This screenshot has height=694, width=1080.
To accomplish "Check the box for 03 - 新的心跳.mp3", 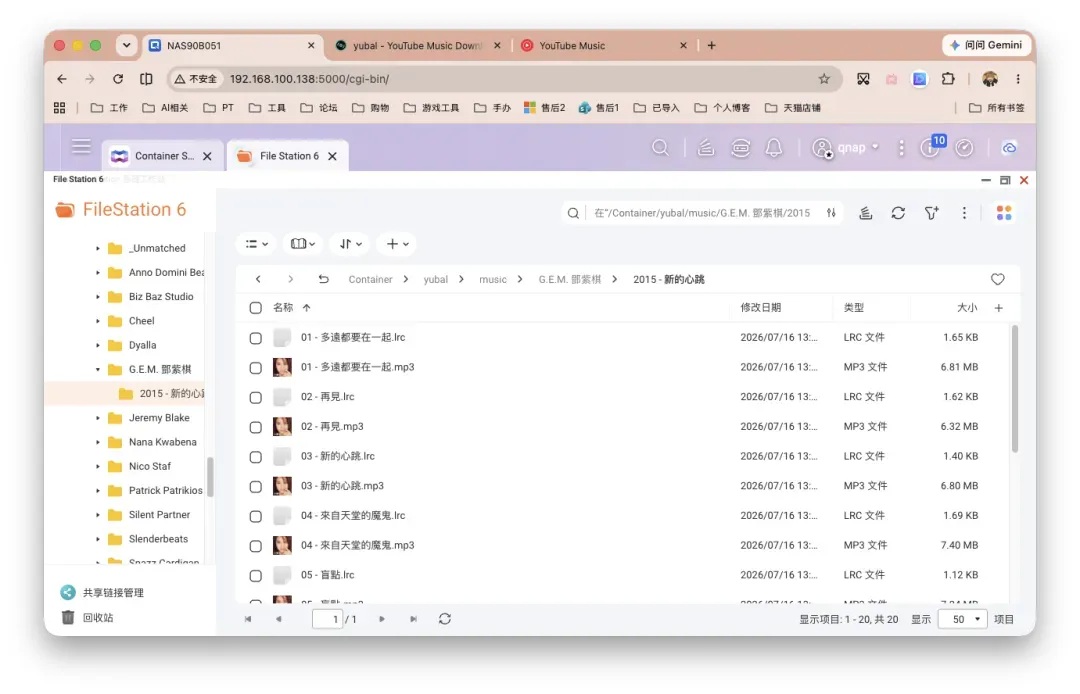I will point(256,486).
